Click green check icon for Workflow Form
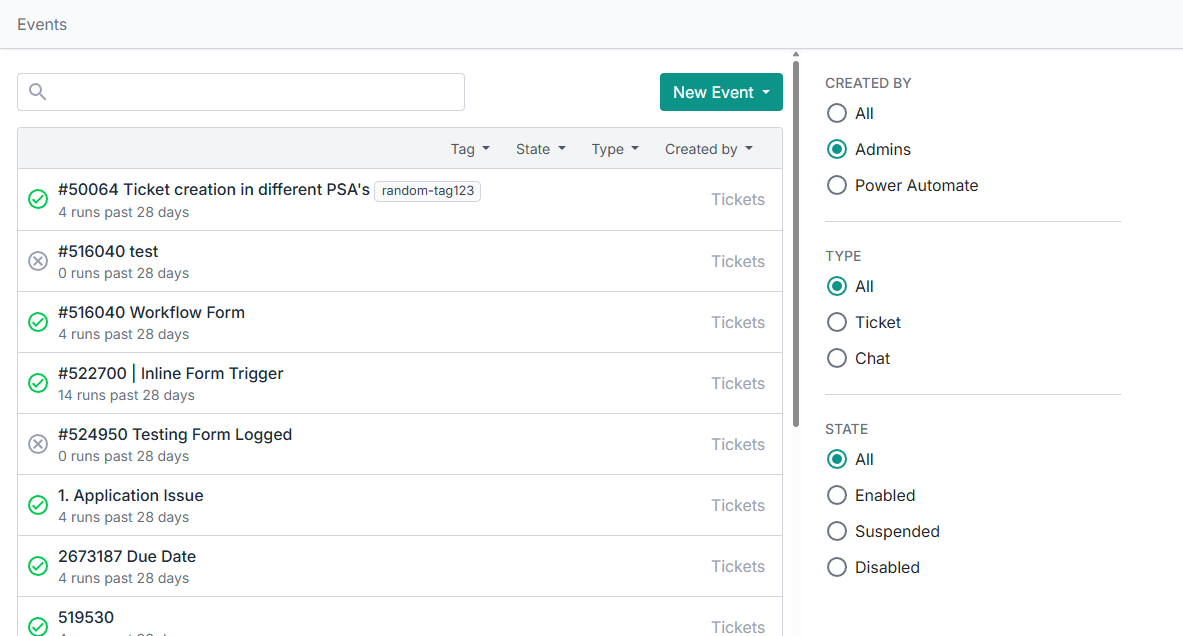 pos(38,322)
